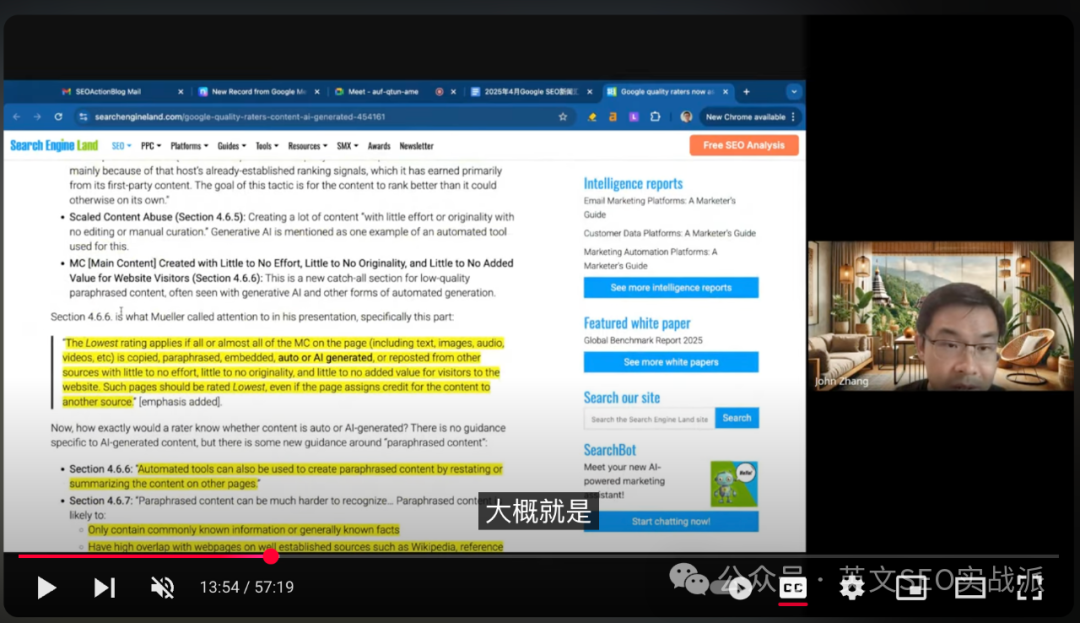Skip to the next video
Viewport: 1080px width, 623px height.
click(104, 588)
